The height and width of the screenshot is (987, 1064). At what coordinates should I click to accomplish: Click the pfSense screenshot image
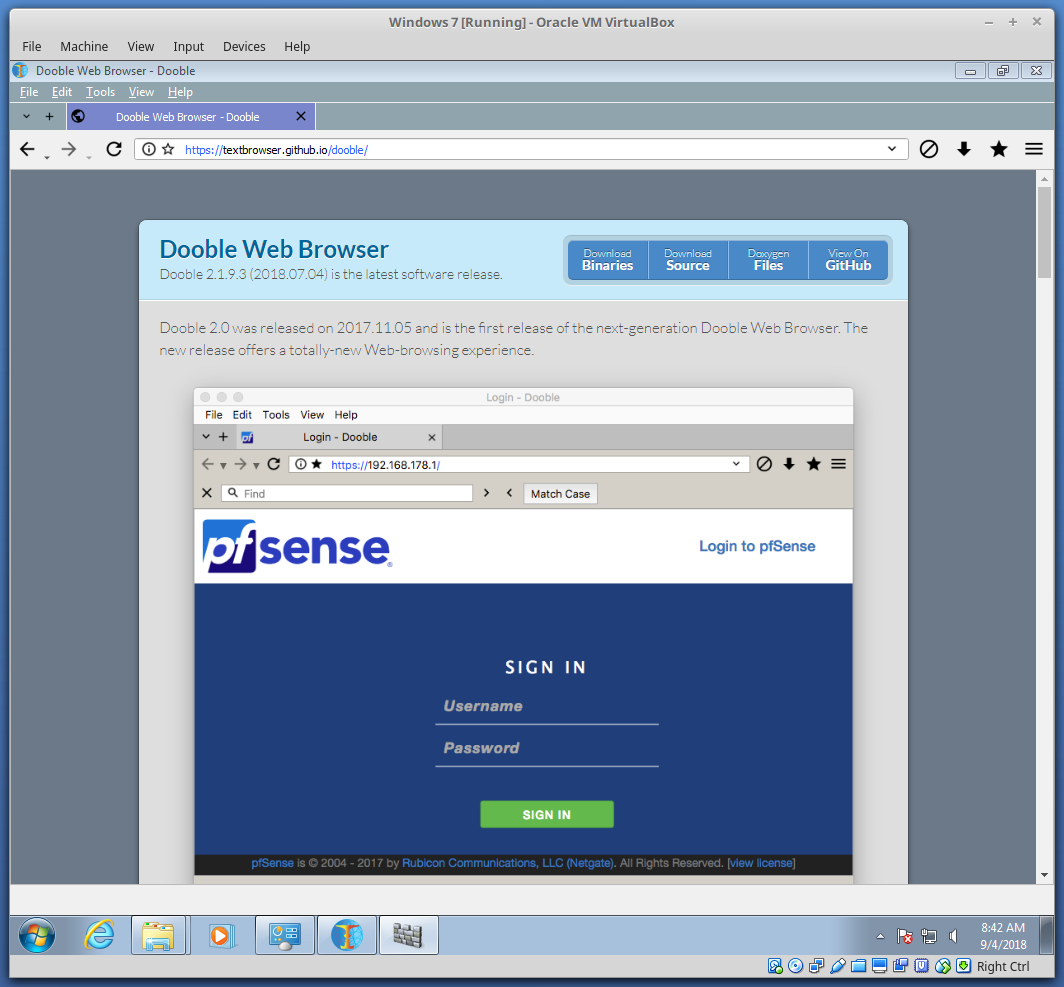[523, 635]
